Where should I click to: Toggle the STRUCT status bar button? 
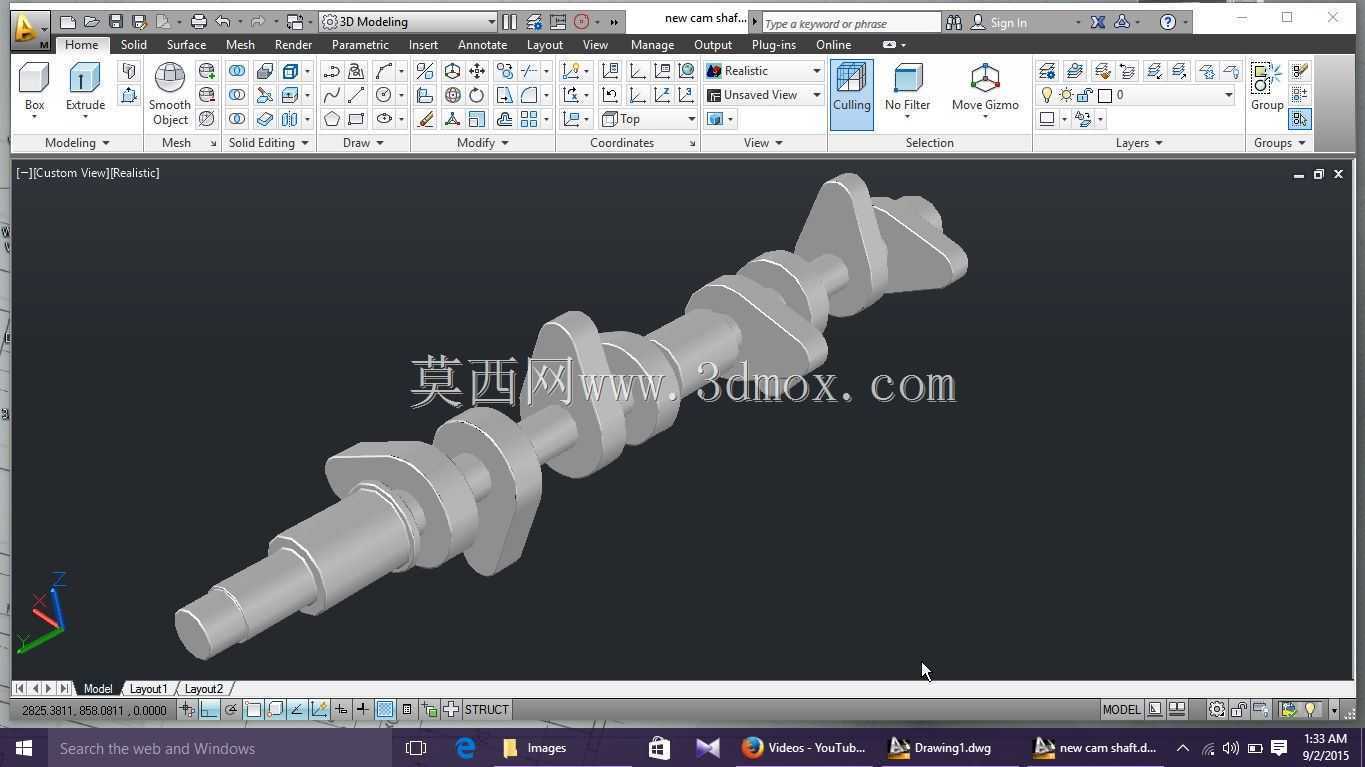click(x=486, y=709)
